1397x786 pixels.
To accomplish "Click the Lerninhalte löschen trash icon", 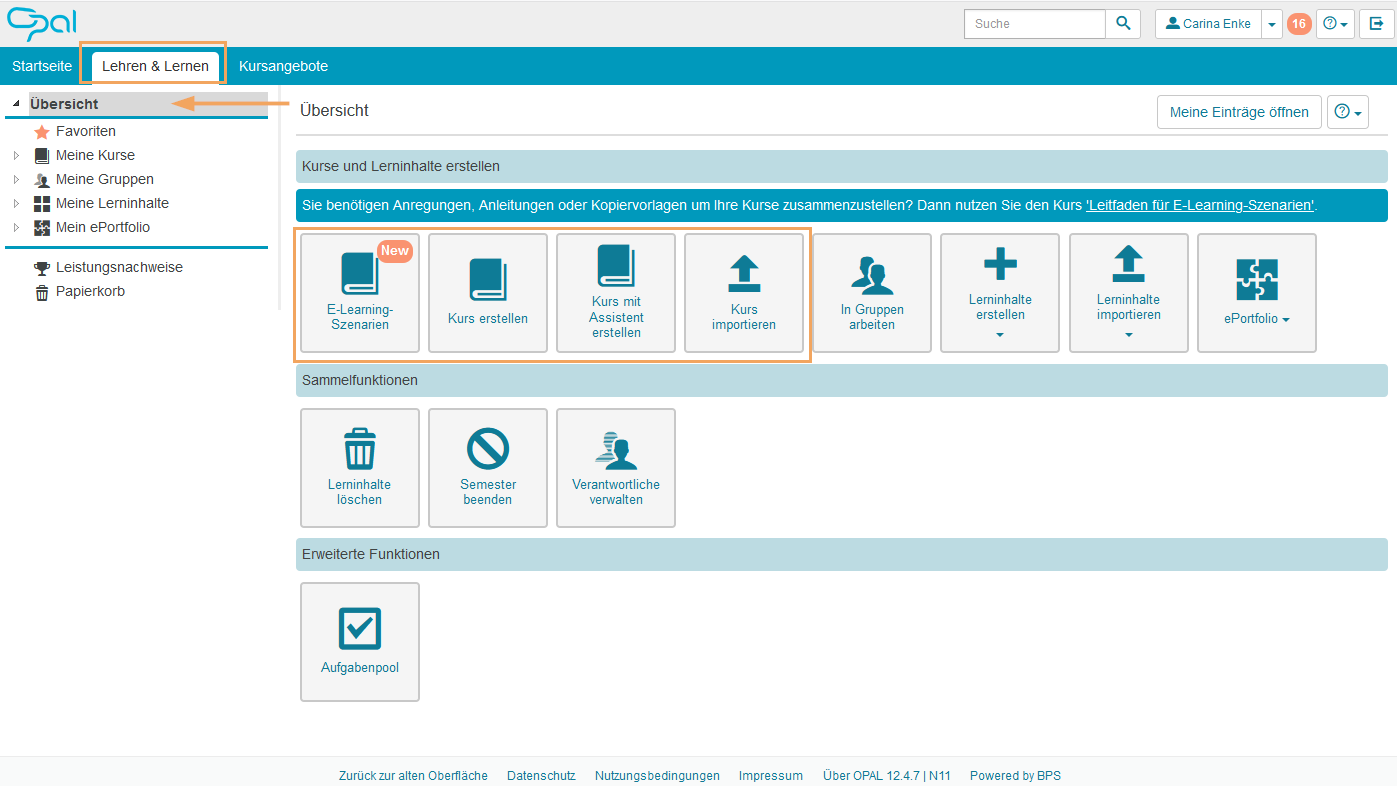I will [360, 449].
